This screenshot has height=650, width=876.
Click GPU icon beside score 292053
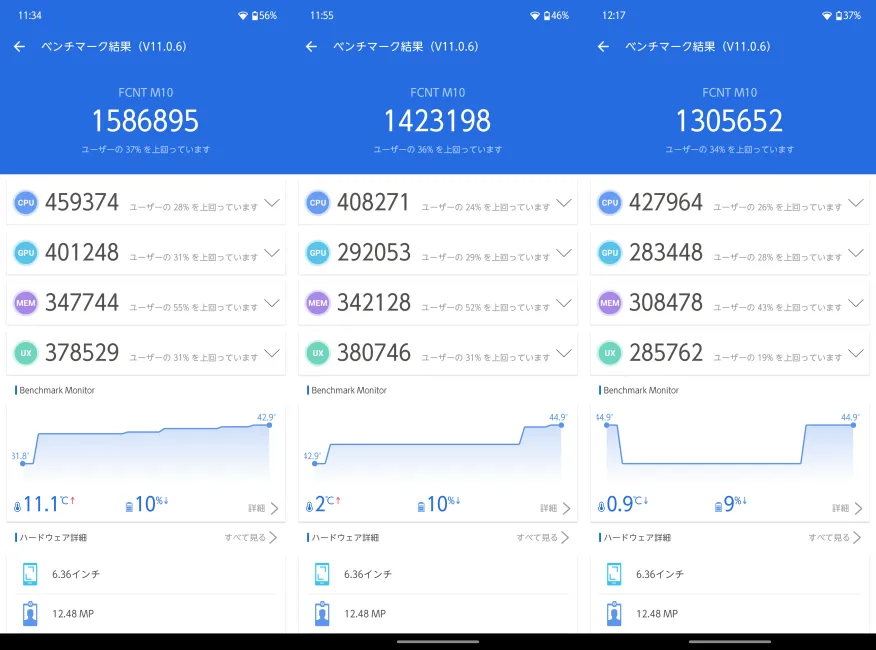coord(318,253)
